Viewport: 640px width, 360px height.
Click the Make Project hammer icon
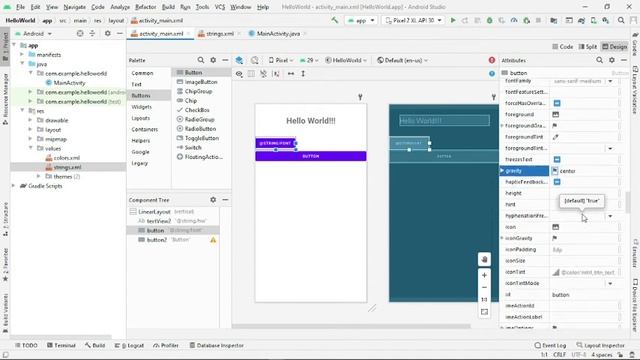pyautogui.click(x=335, y=20)
